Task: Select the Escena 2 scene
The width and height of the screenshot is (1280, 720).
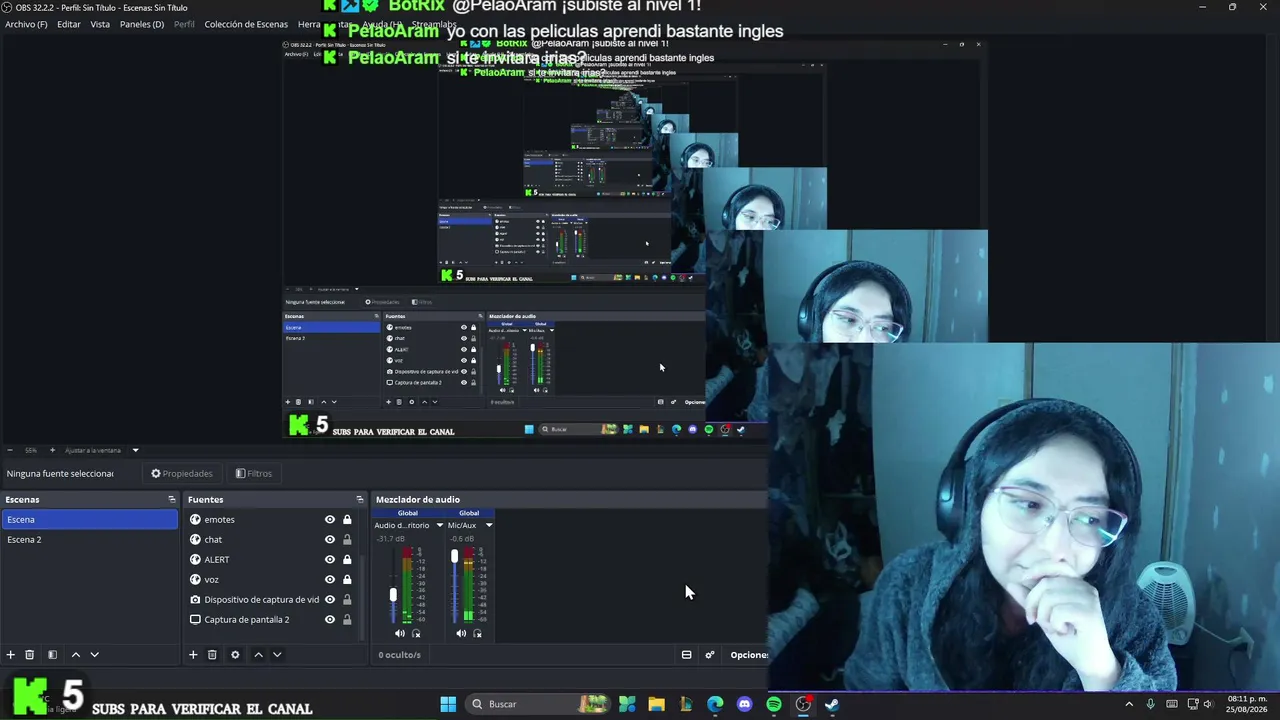Action: (90, 540)
